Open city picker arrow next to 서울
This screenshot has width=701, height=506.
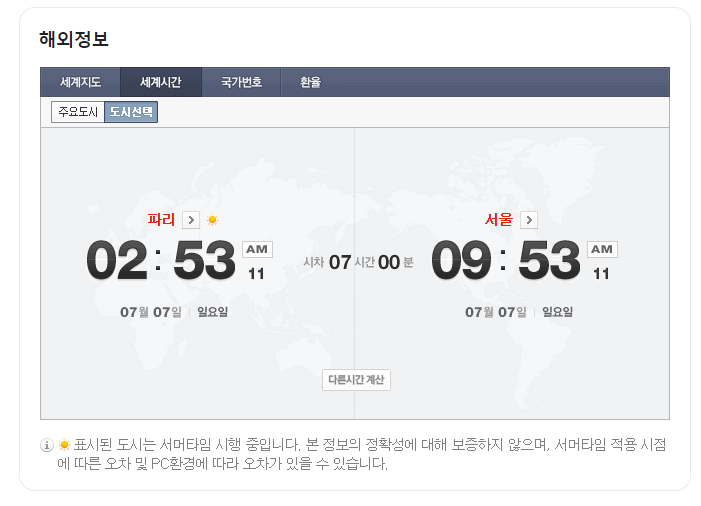529,220
